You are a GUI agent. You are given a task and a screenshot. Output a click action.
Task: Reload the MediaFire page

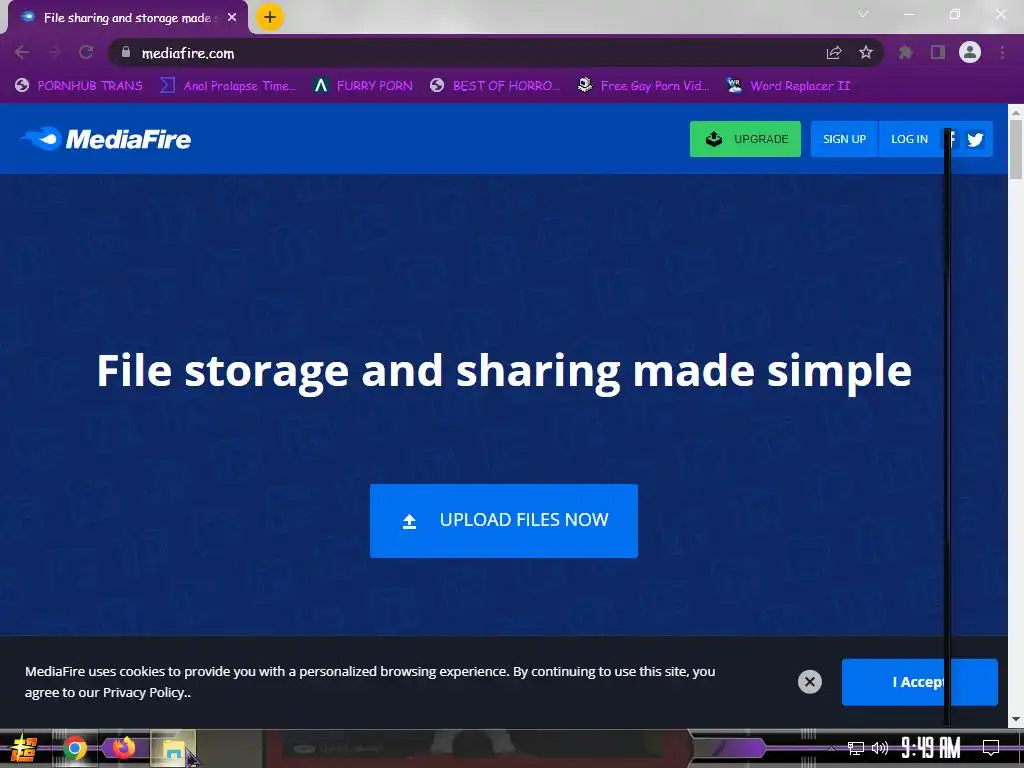pos(86,52)
